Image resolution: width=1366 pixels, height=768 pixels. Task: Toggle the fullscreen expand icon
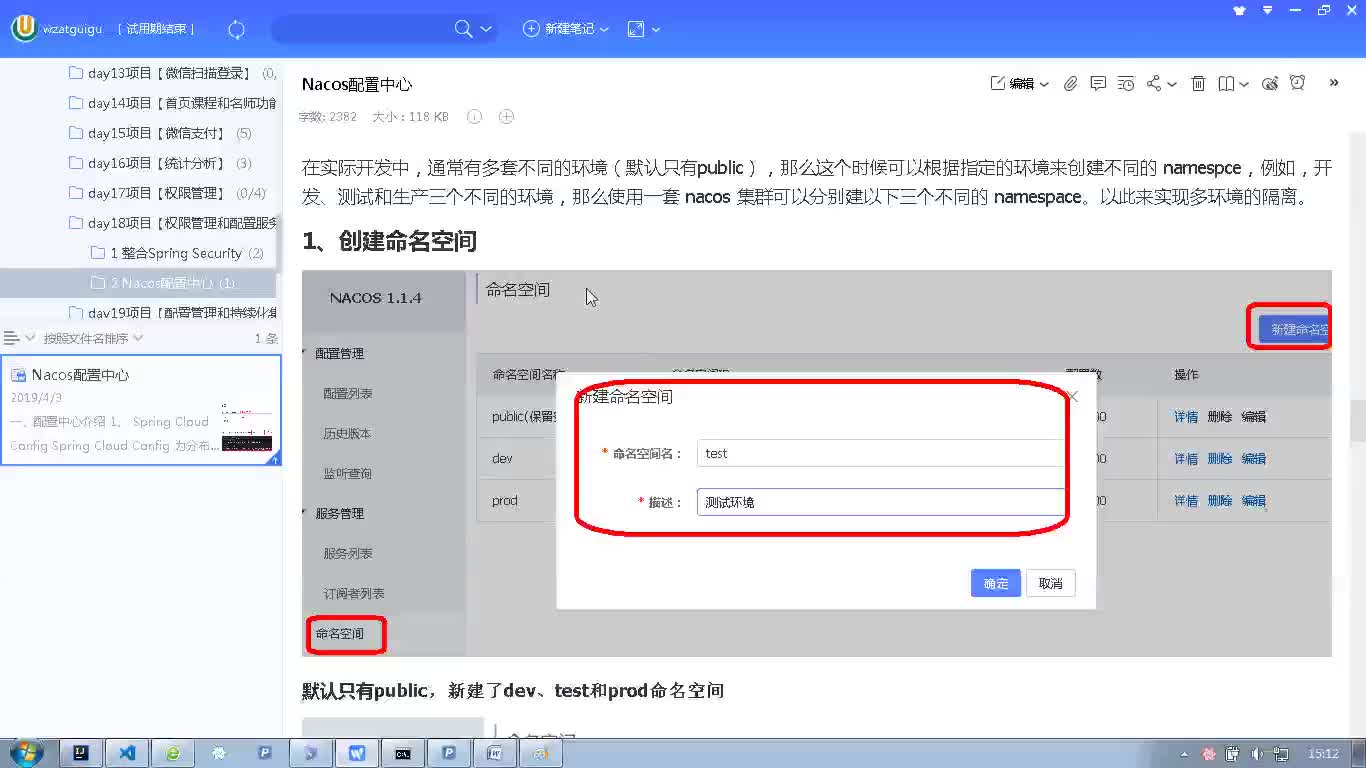pyautogui.click(x=636, y=29)
